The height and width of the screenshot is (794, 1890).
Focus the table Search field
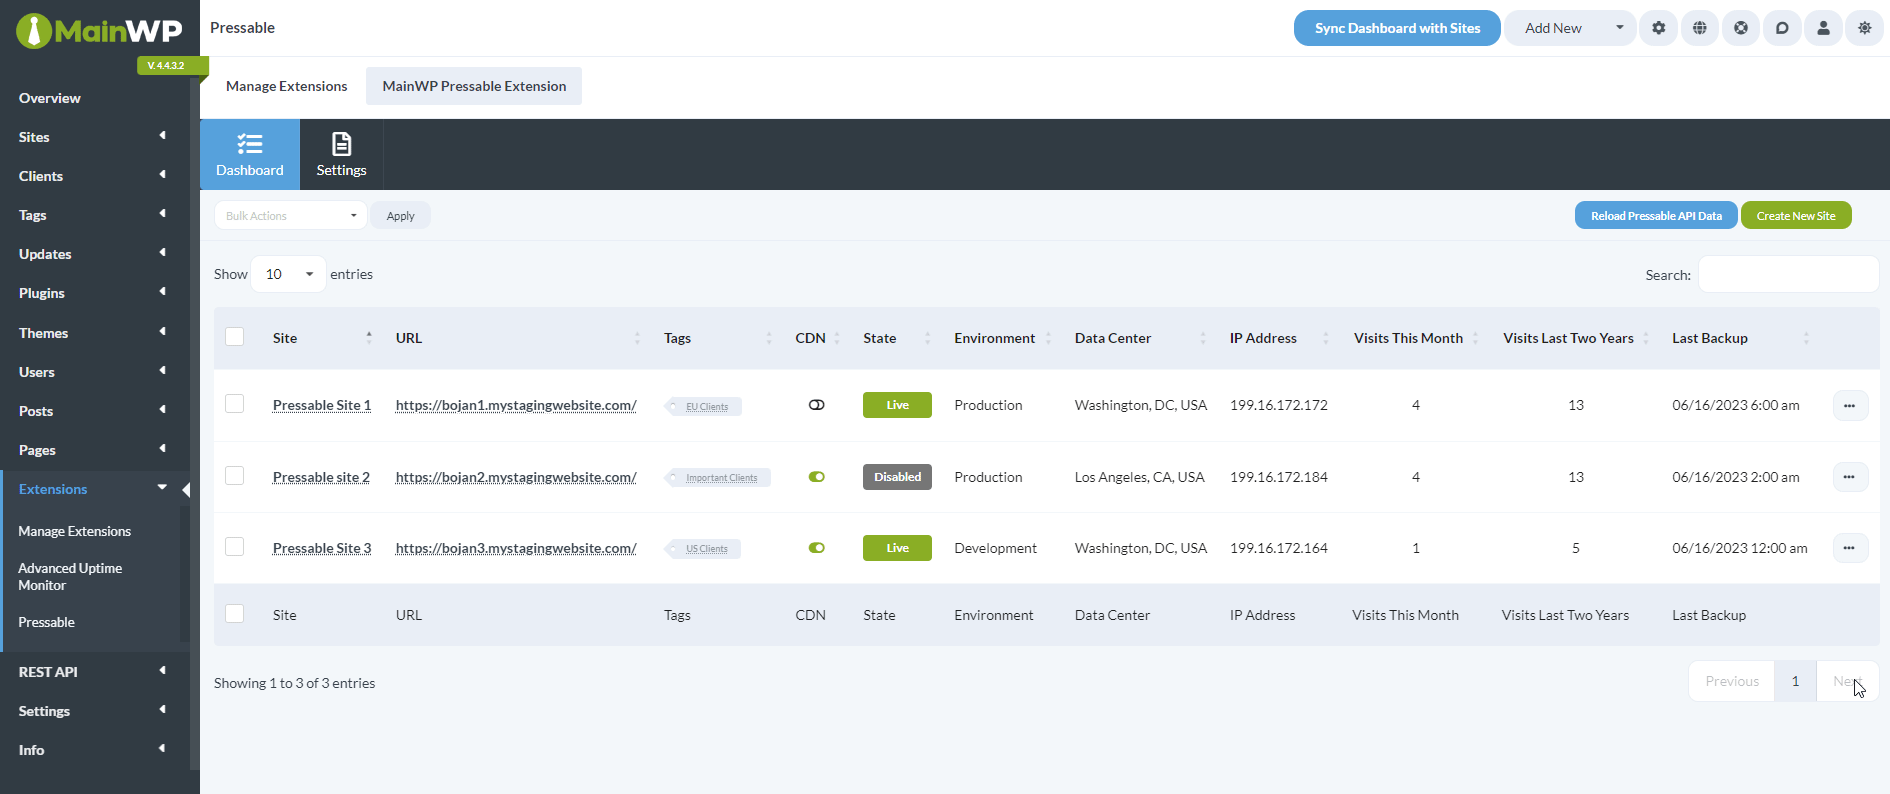click(x=1788, y=274)
